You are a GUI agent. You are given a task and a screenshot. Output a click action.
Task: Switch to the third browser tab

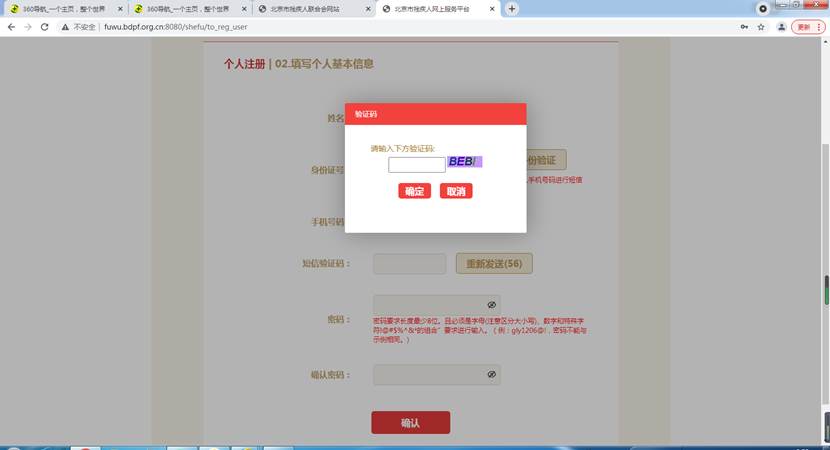(312, 9)
